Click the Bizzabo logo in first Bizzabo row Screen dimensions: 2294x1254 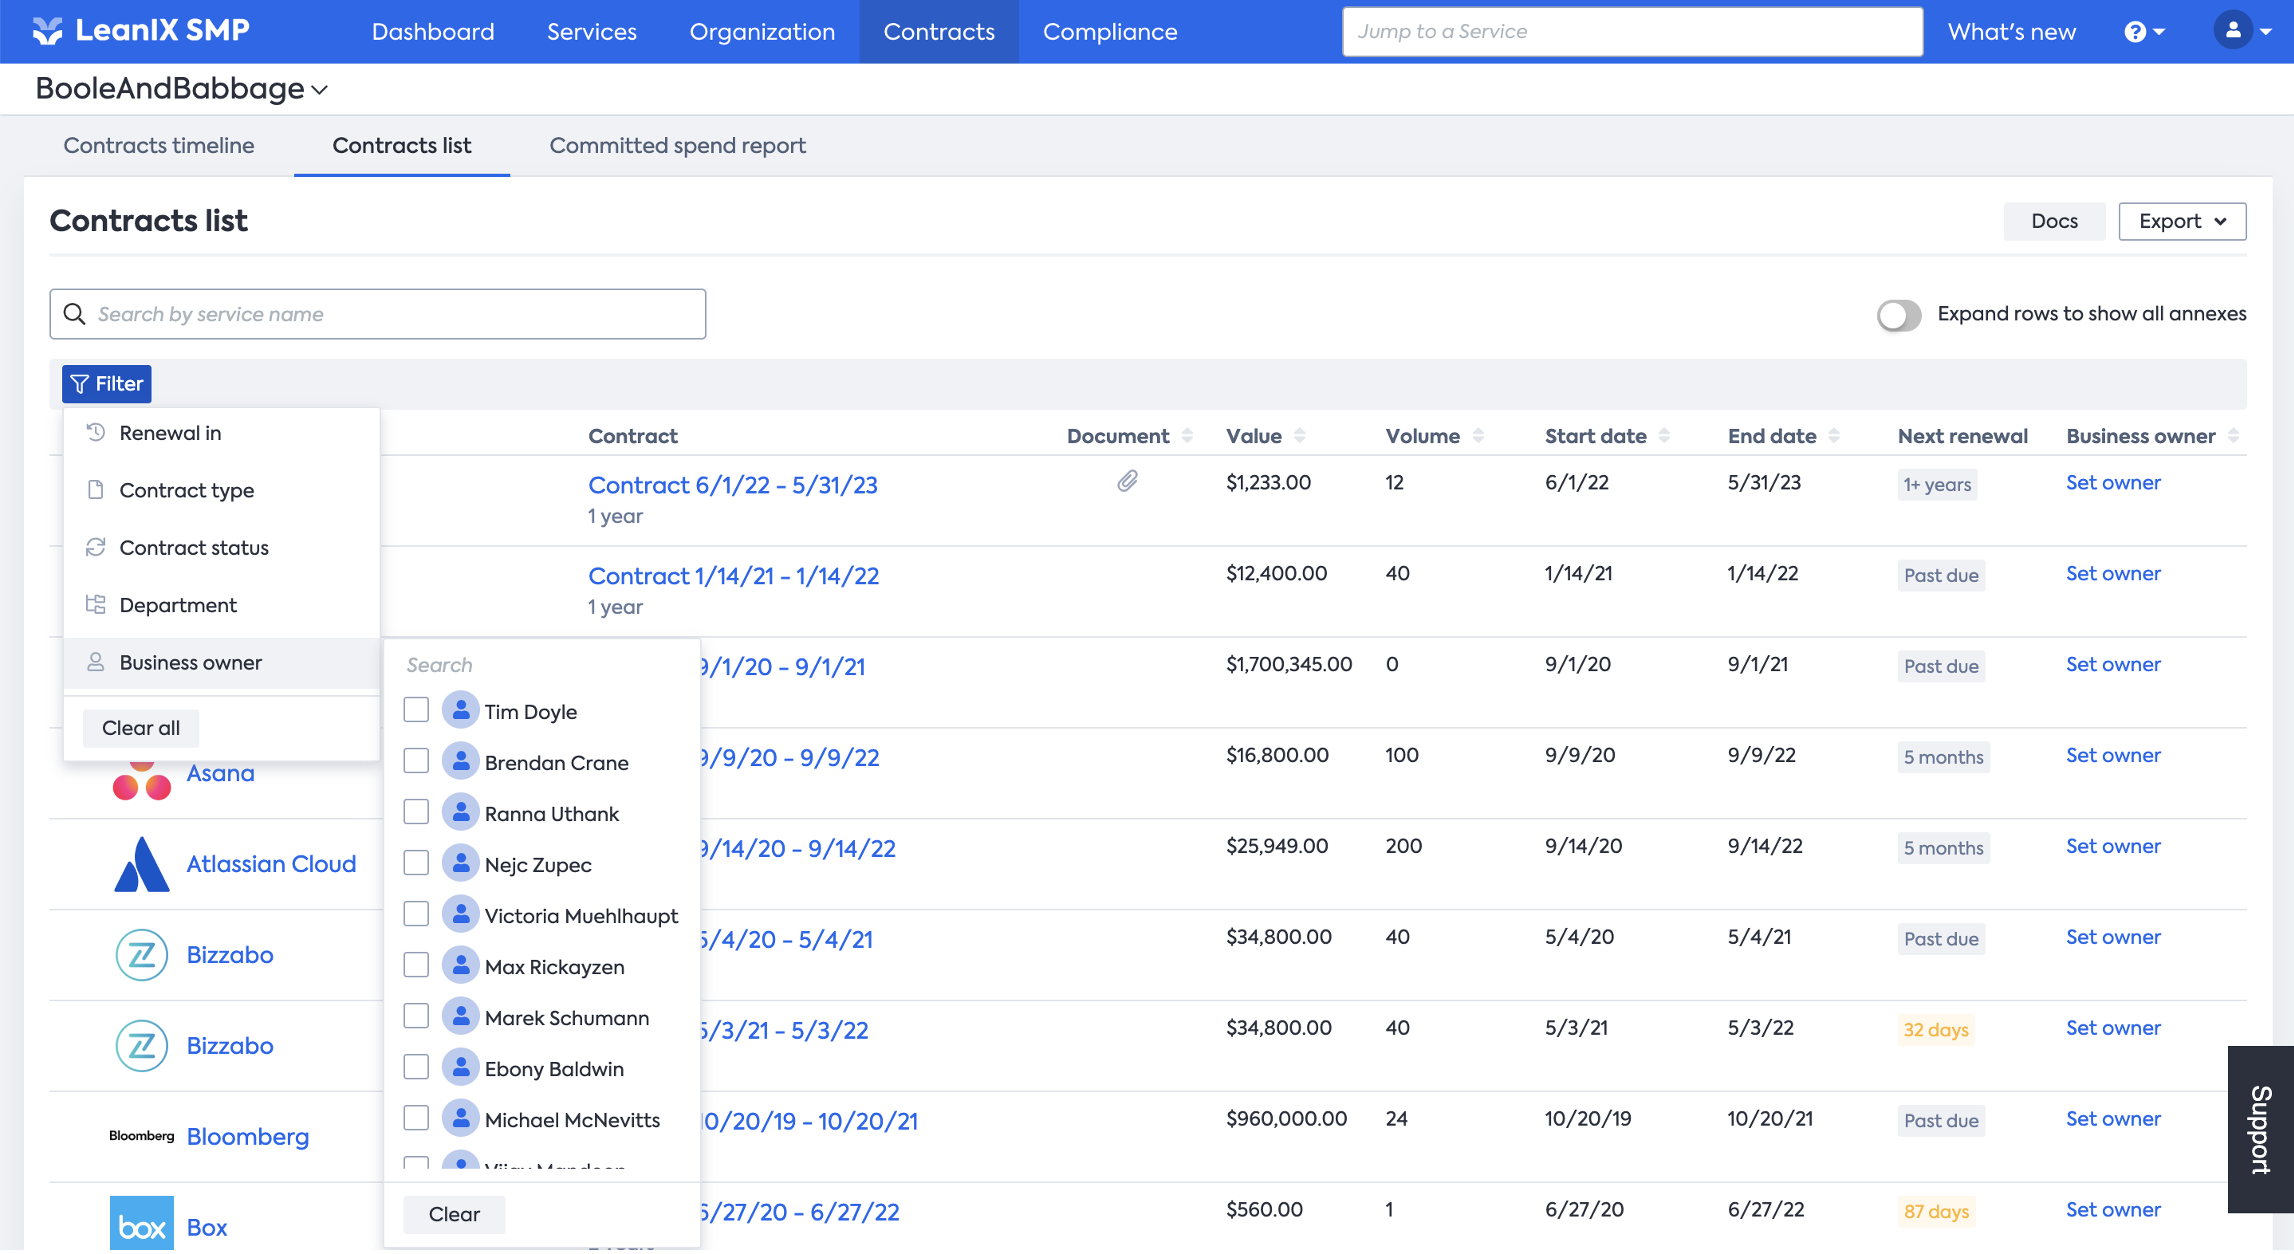pos(141,955)
